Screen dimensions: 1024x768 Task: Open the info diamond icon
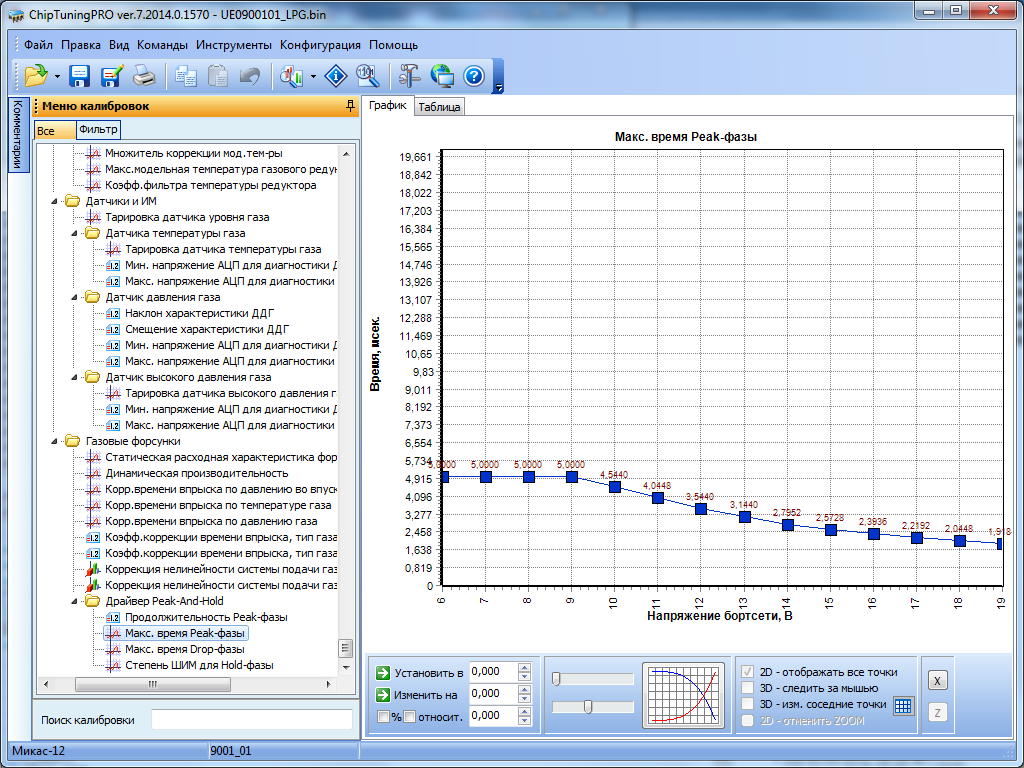[337, 76]
